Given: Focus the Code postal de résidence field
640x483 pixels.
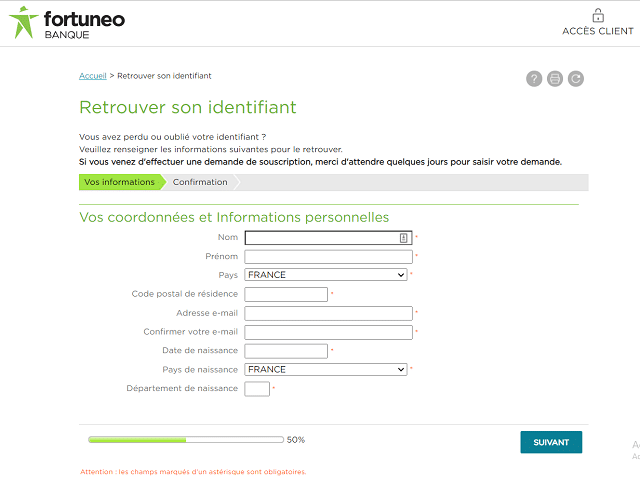Looking at the screenshot, I should [x=286, y=294].
